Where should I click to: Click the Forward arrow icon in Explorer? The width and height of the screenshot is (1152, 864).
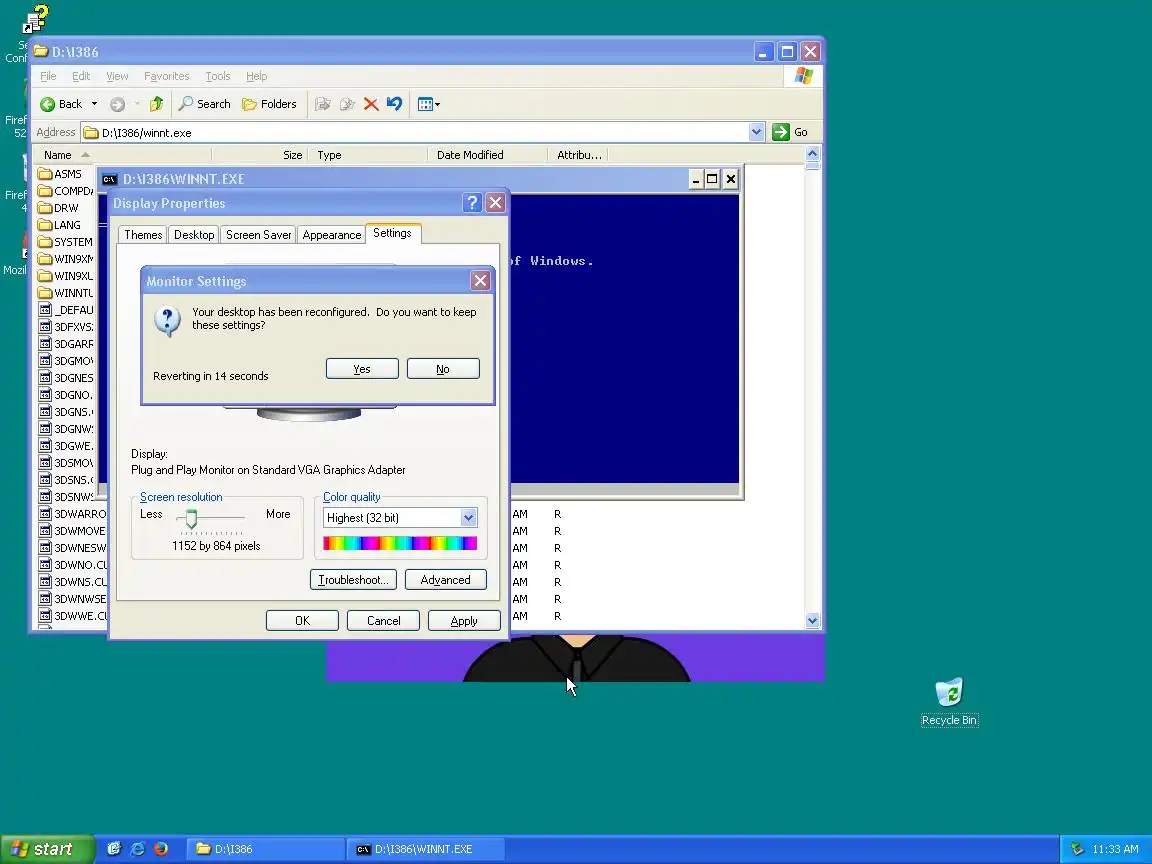117,104
